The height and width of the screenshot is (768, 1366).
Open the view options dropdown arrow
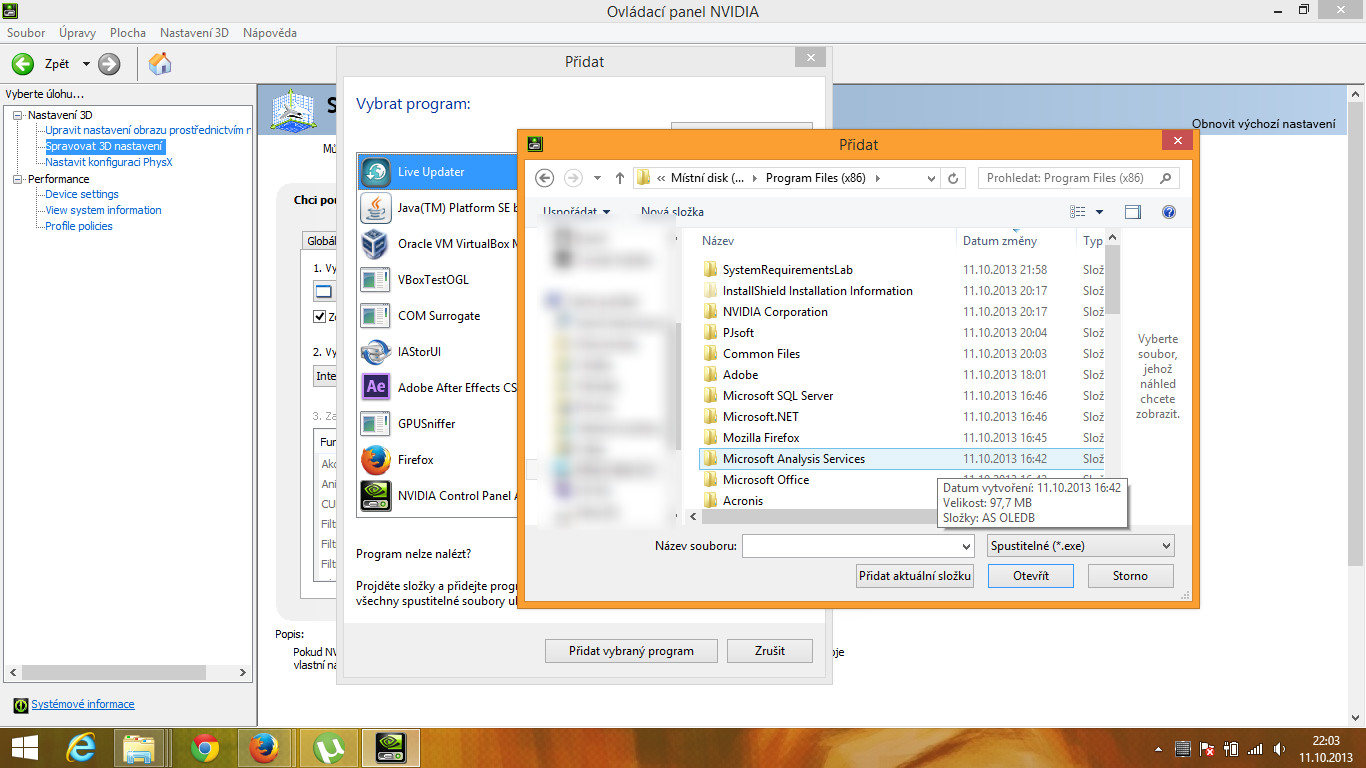click(1099, 212)
